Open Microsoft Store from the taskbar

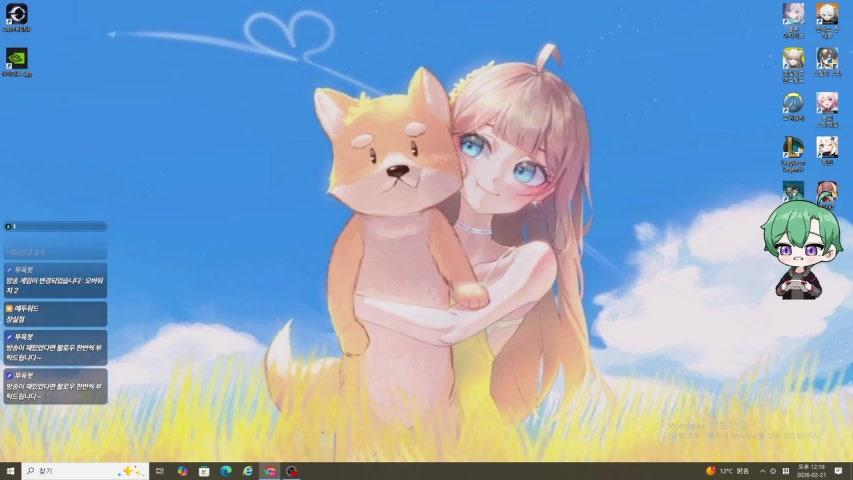(x=204, y=471)
